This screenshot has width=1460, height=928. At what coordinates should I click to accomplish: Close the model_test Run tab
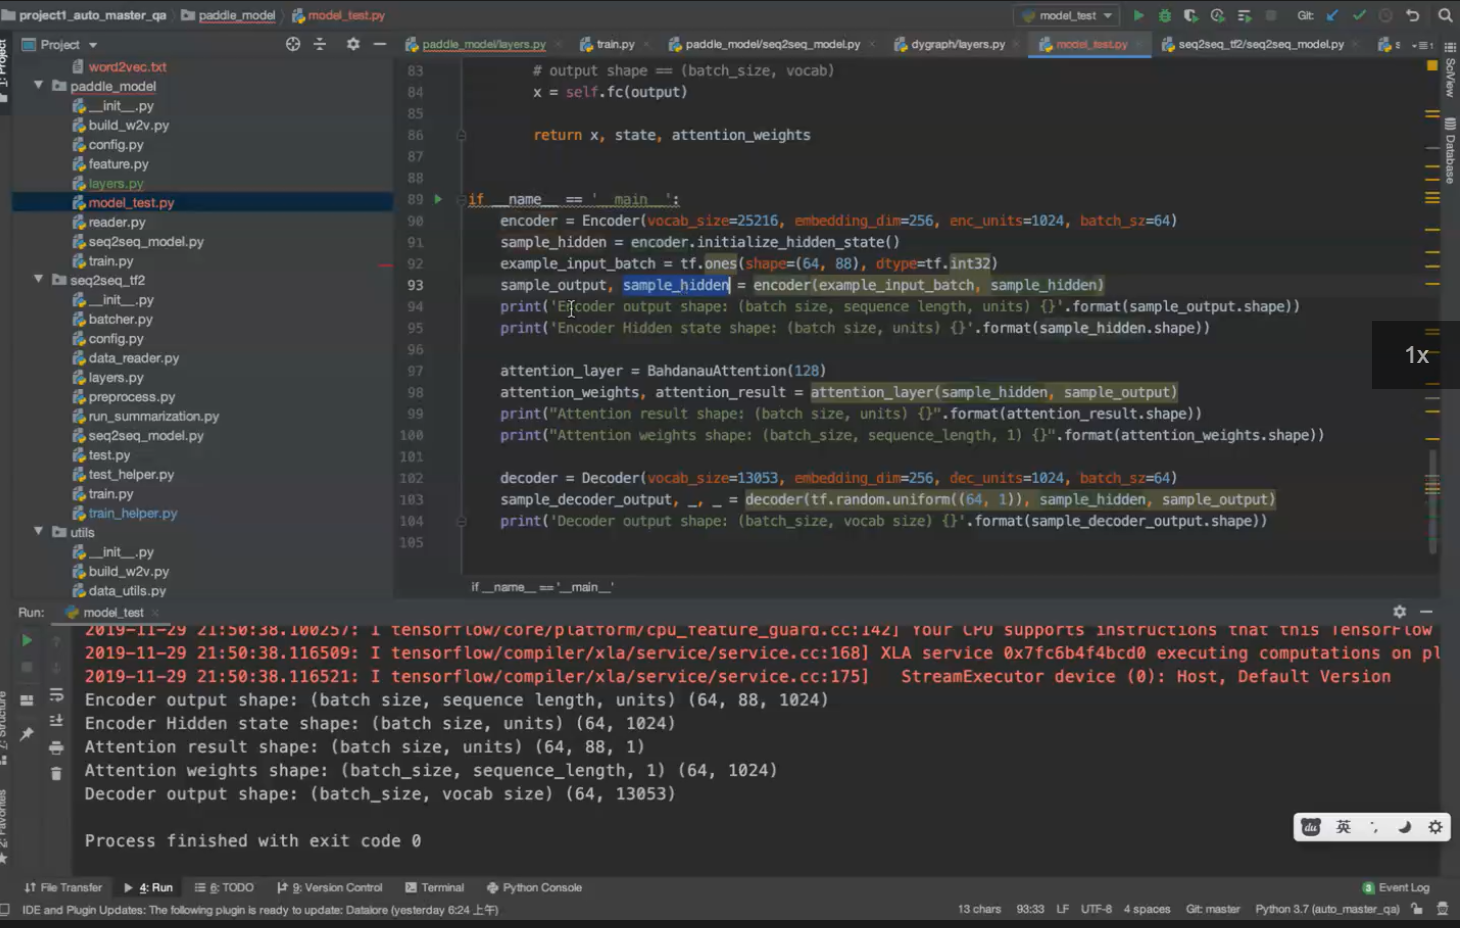click(x=156, y=612)
